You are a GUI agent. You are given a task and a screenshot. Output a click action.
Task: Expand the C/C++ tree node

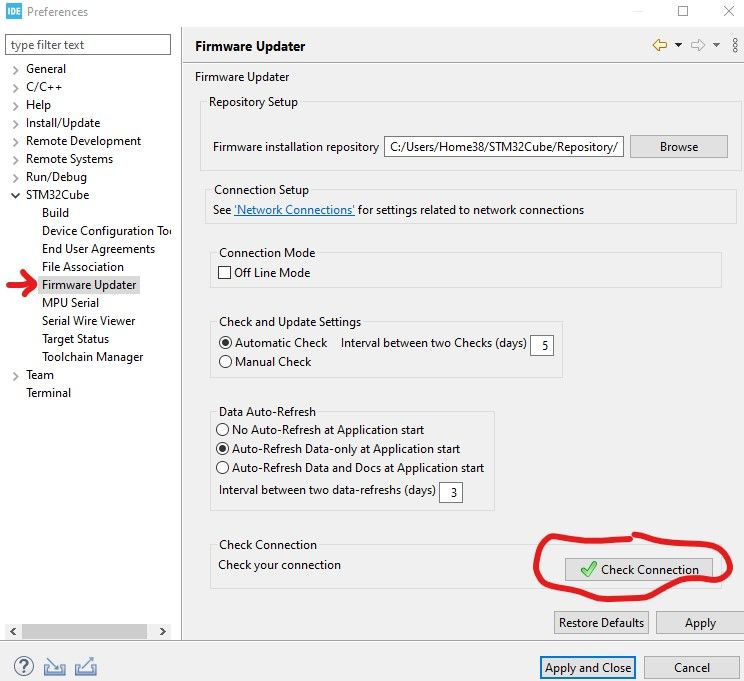tap(16, 88)
